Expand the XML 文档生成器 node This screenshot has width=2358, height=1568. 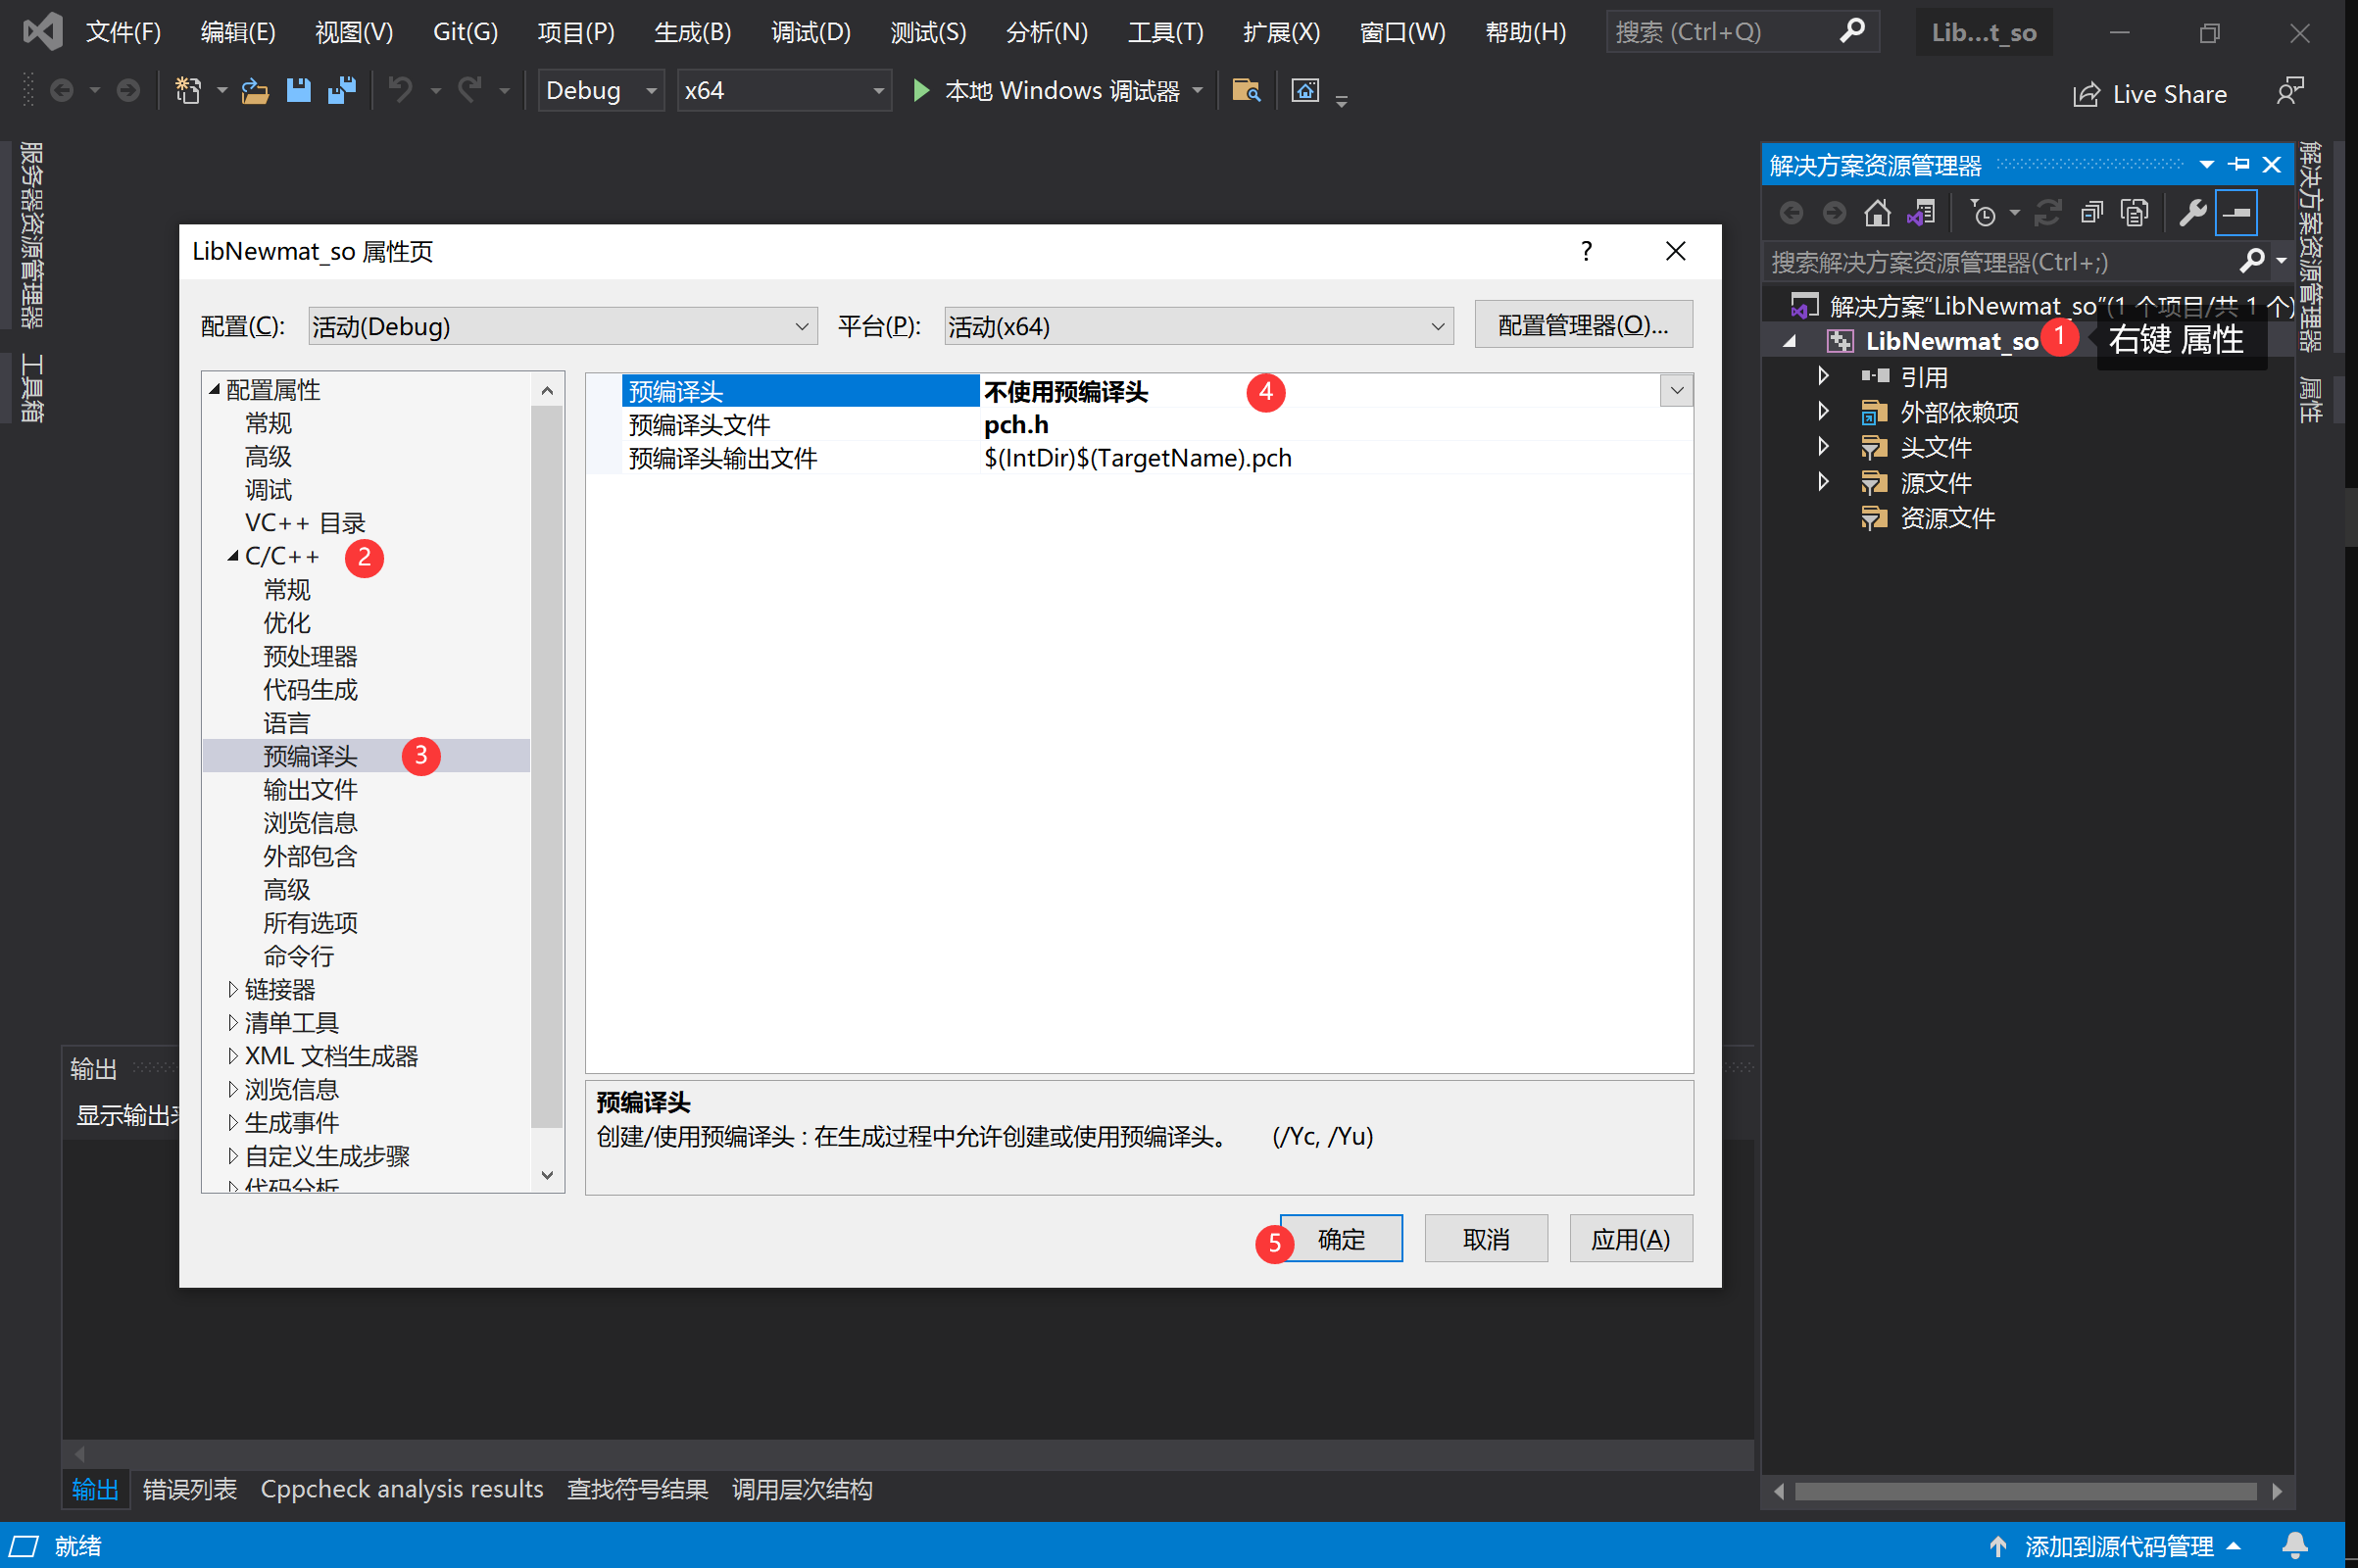232,1056
